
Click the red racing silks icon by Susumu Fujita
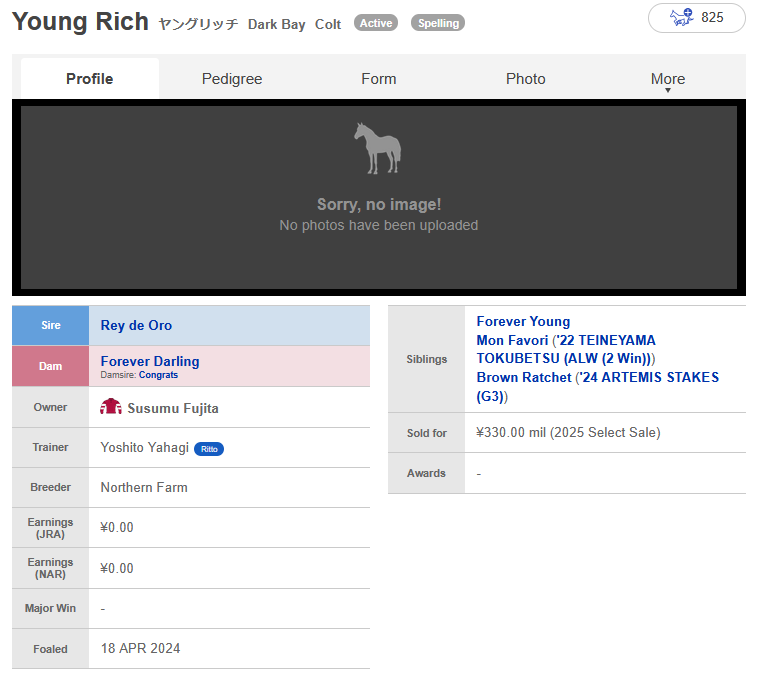(111, 407)
